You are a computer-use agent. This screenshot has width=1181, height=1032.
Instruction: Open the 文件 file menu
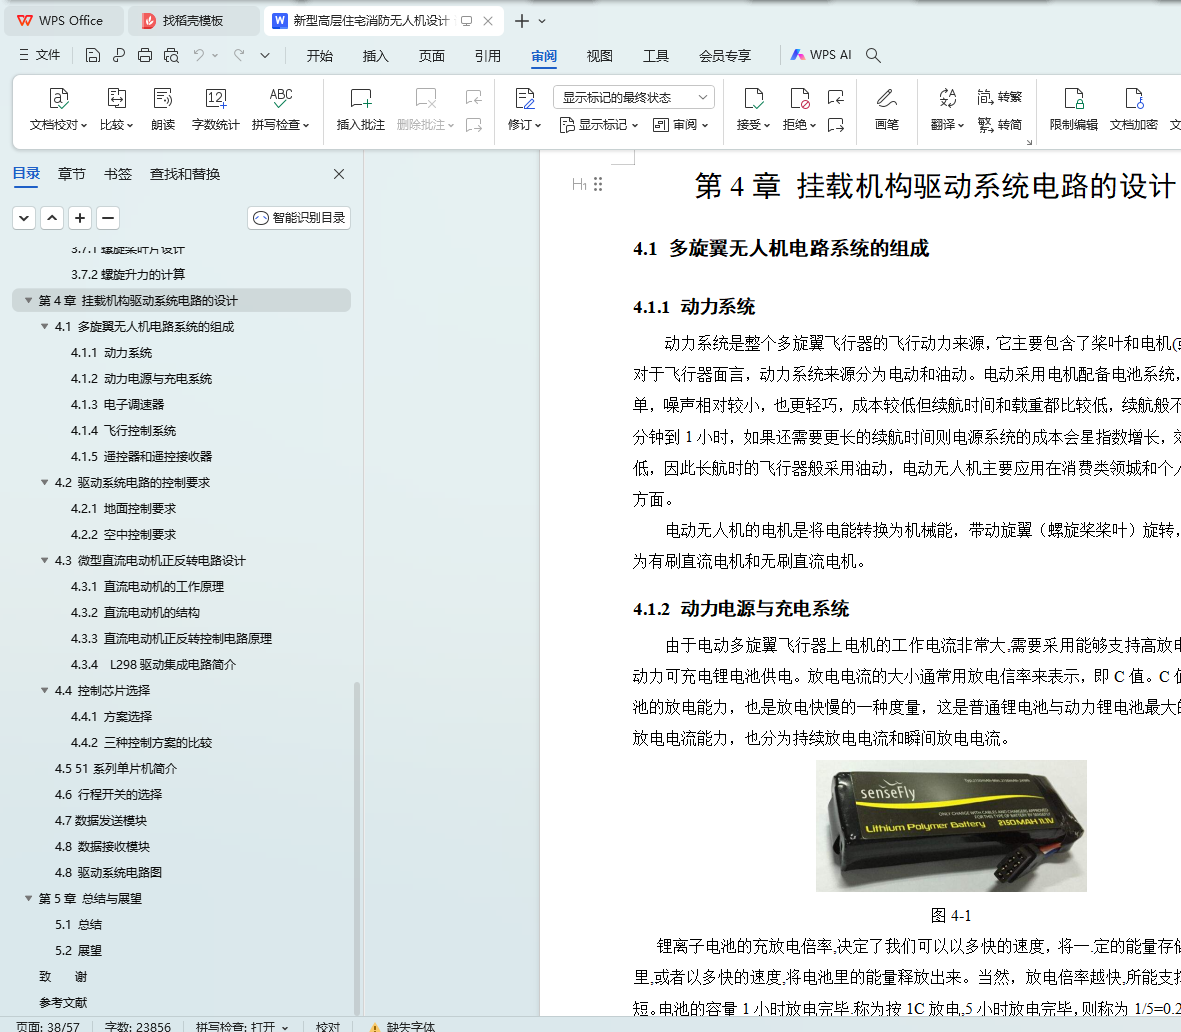pyautogui.click(x=39, y=55)
